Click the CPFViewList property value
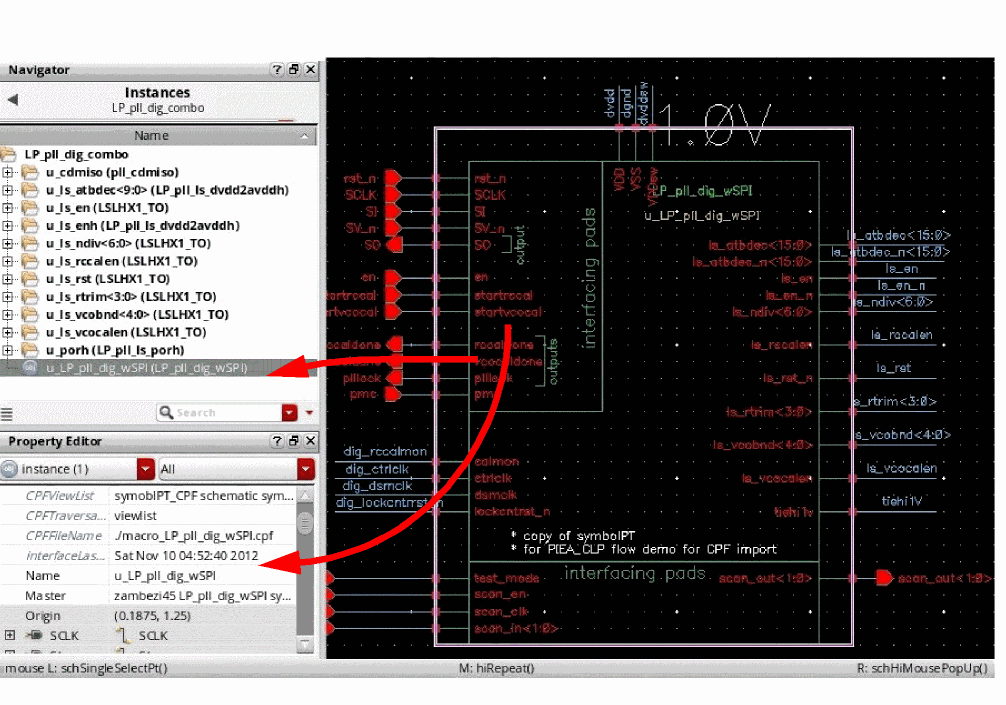Viewport: 1006px width, 705px height. (x=204, y=496)
